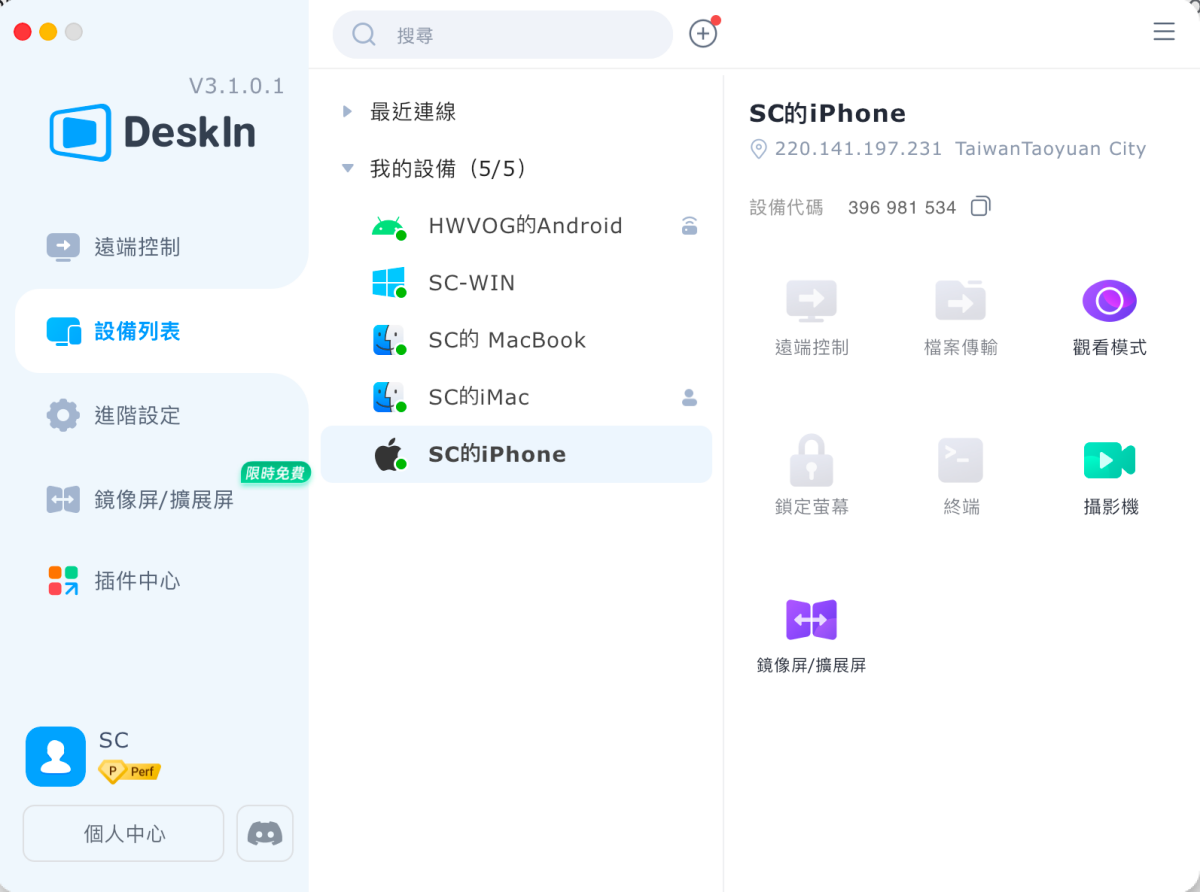Click the SC的iPhone title in detail panel
Screen dimensions: 1200x892
[827, 113]
